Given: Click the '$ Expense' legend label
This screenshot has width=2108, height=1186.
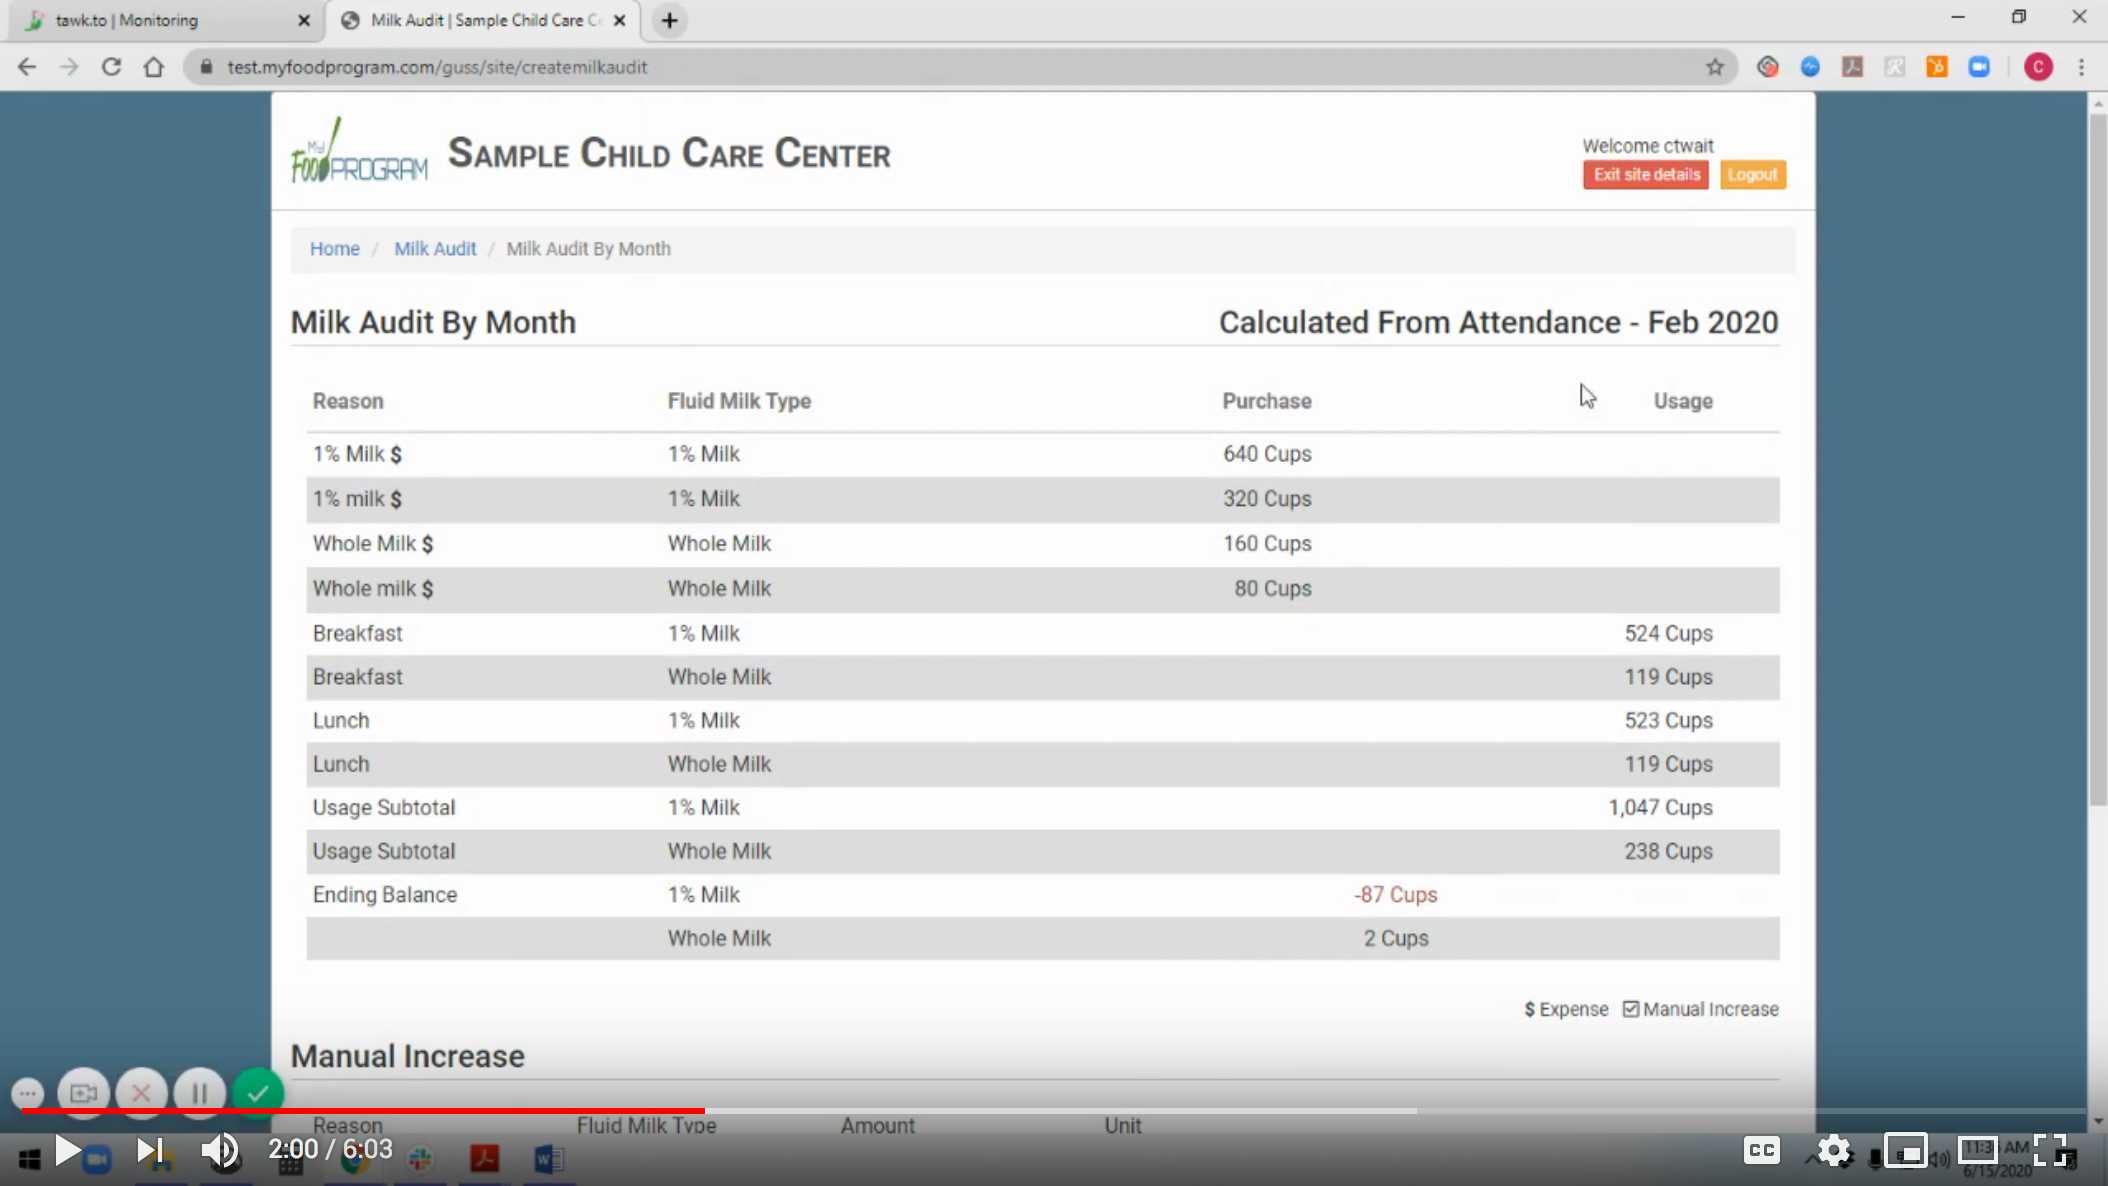Looking at the screenshot, I should pyautogui.click(x=1566, y=1010).
